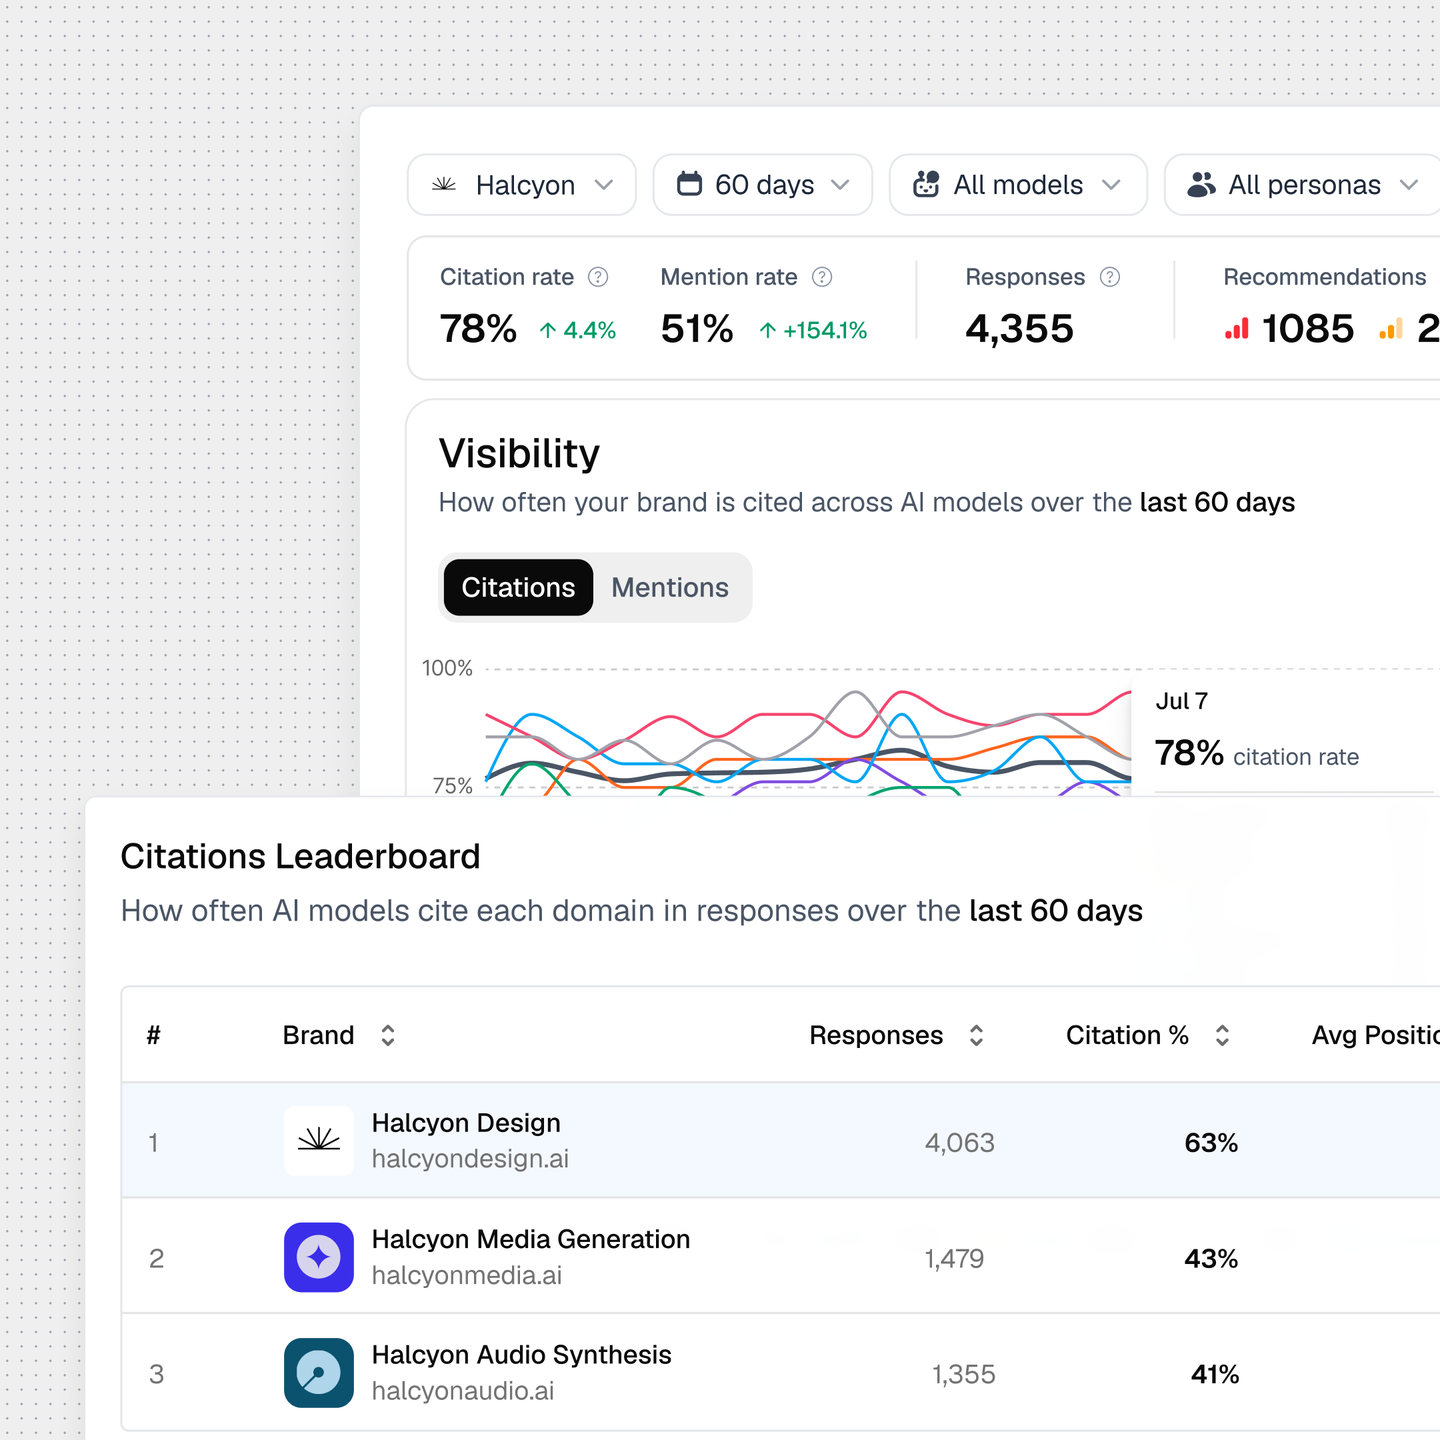Click the Citations Leaderboard heading
The image size is (1440, 1440).
(x=300, y=856)
